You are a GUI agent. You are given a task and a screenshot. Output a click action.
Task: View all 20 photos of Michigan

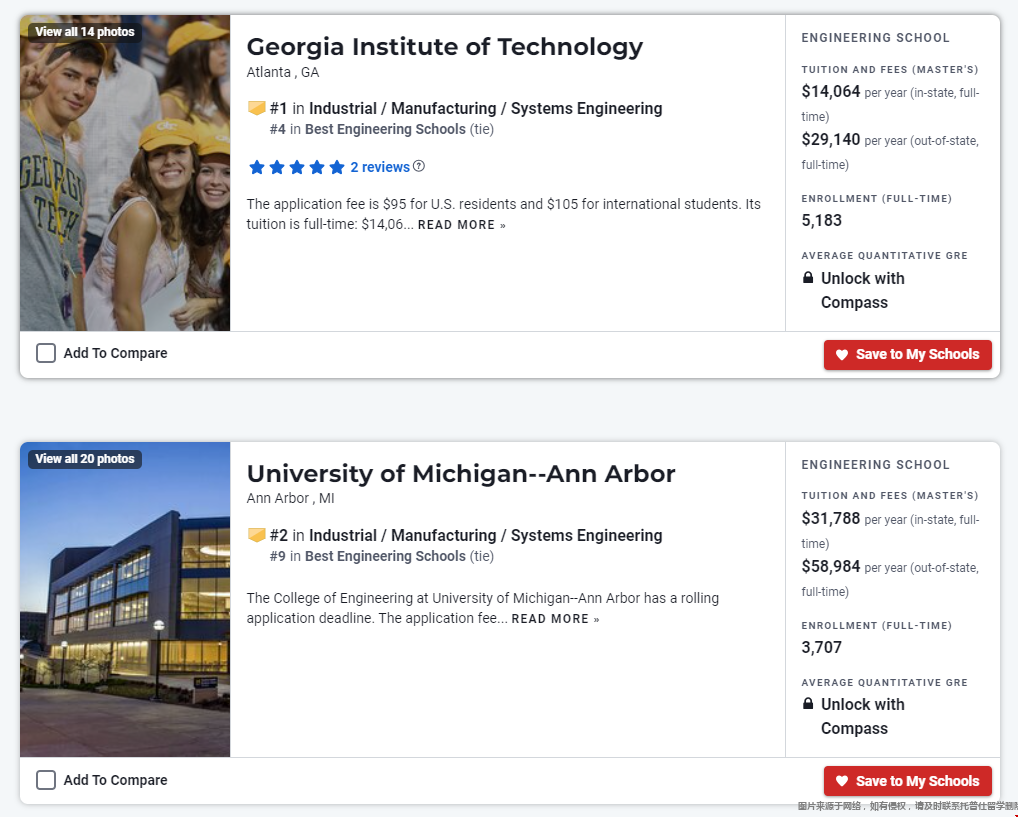click(x=85, y=459)
